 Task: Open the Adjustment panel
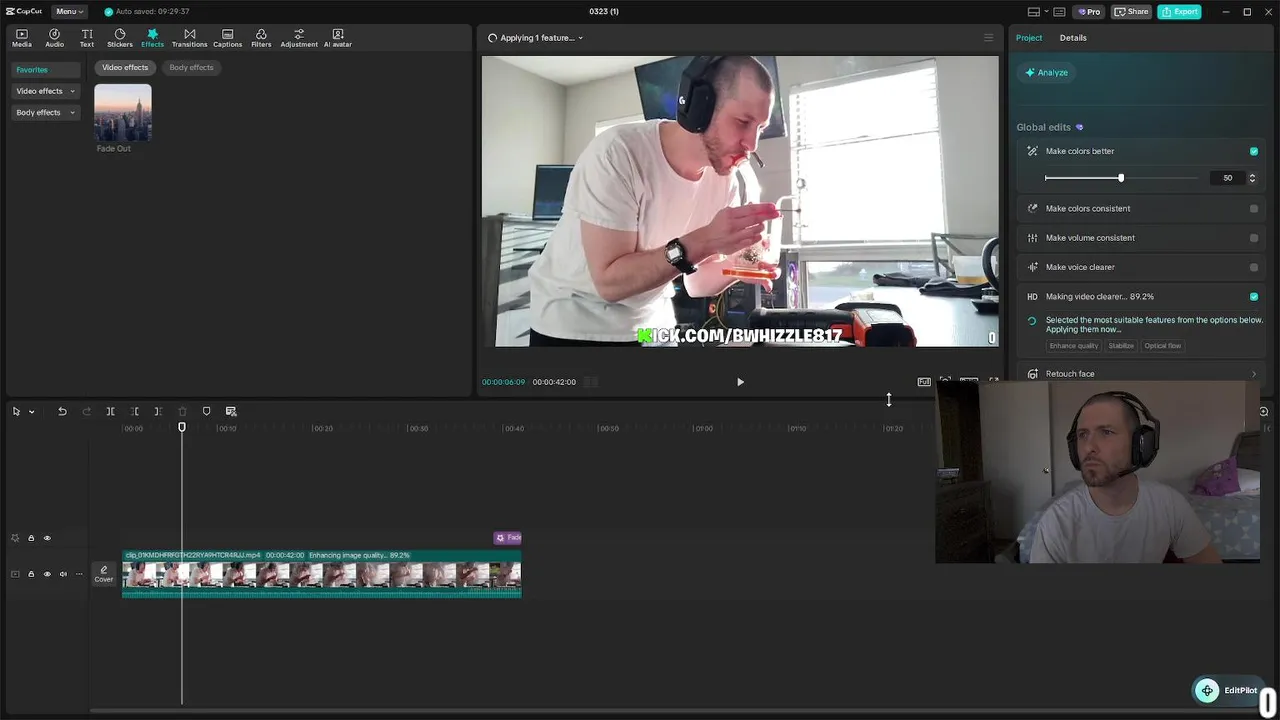tap(299, 38)
